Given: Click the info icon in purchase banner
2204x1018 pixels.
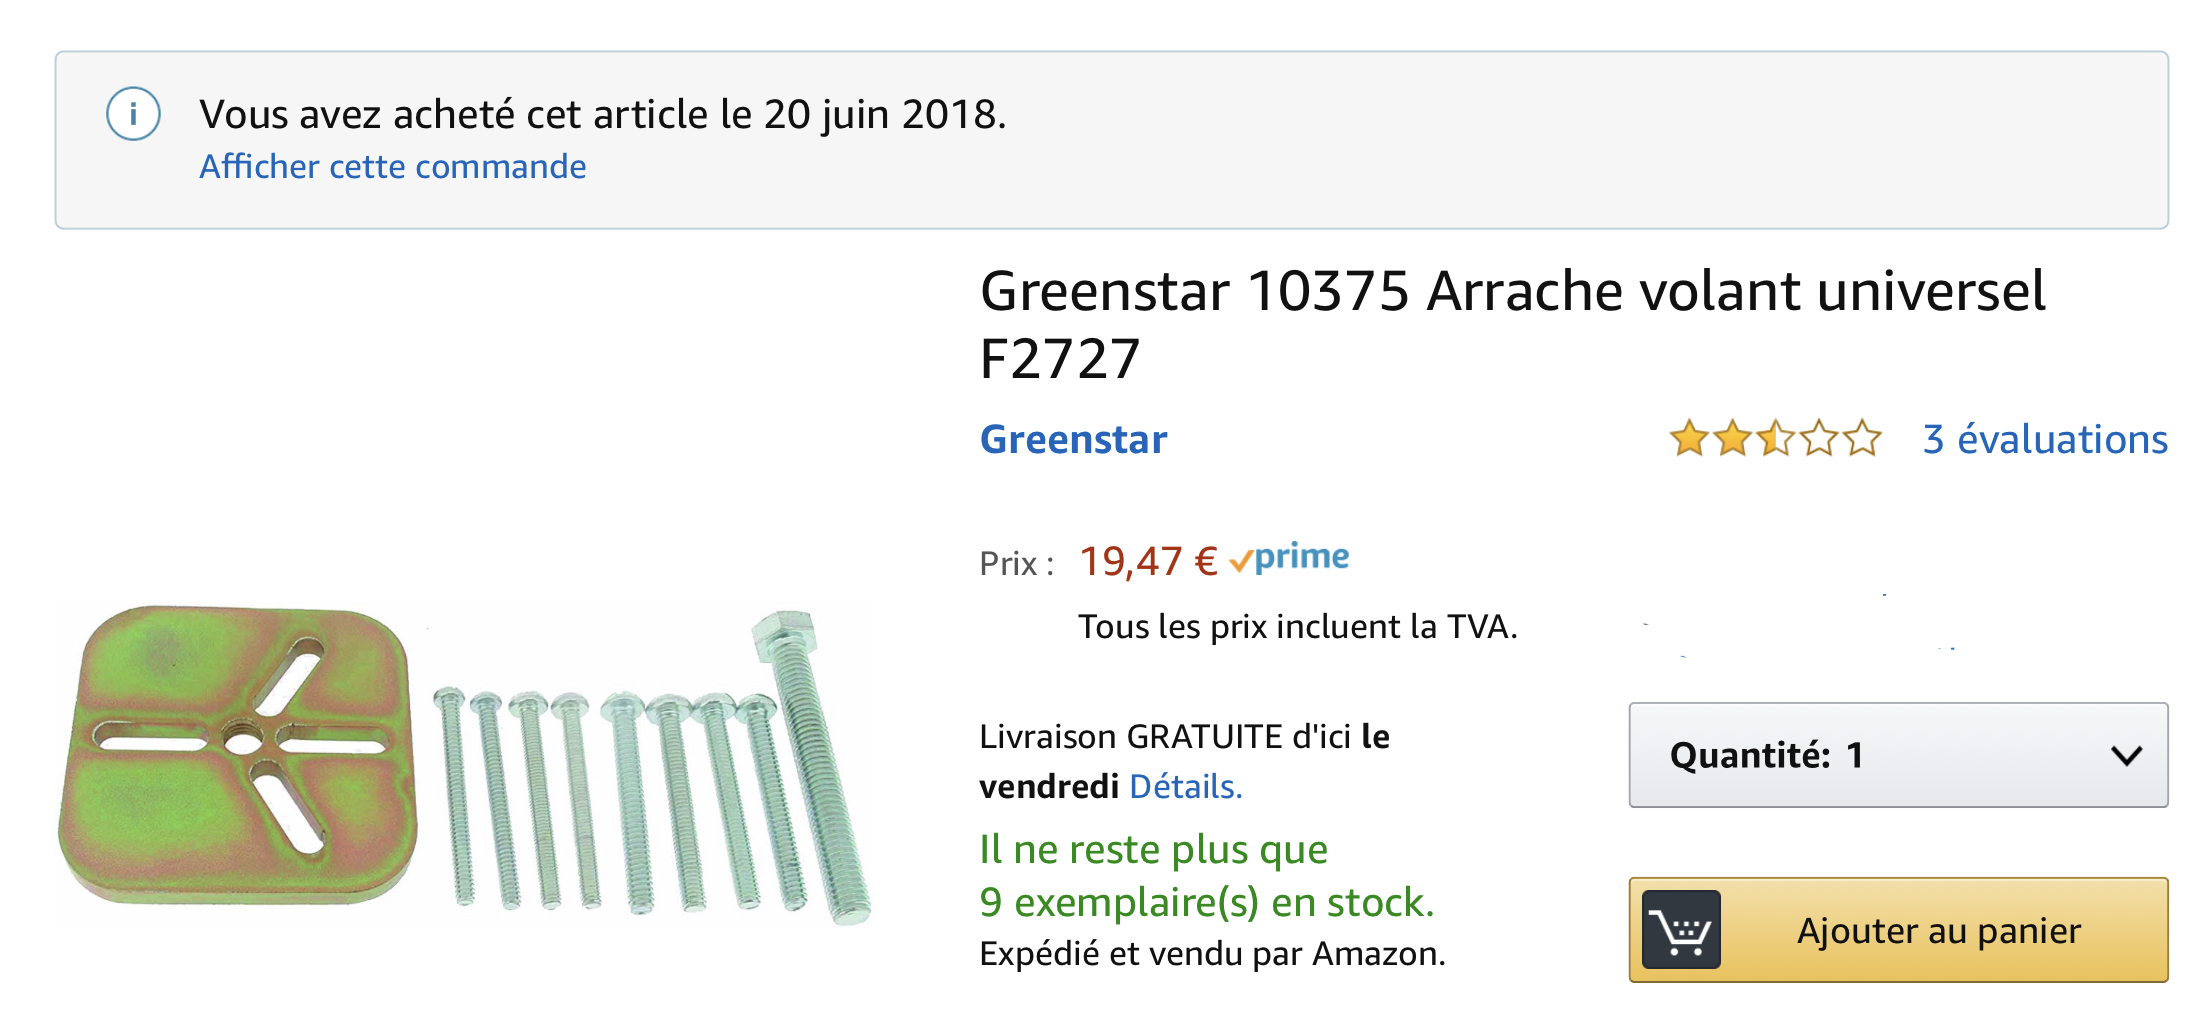Looking at the screenshot, I should point(133,114).
